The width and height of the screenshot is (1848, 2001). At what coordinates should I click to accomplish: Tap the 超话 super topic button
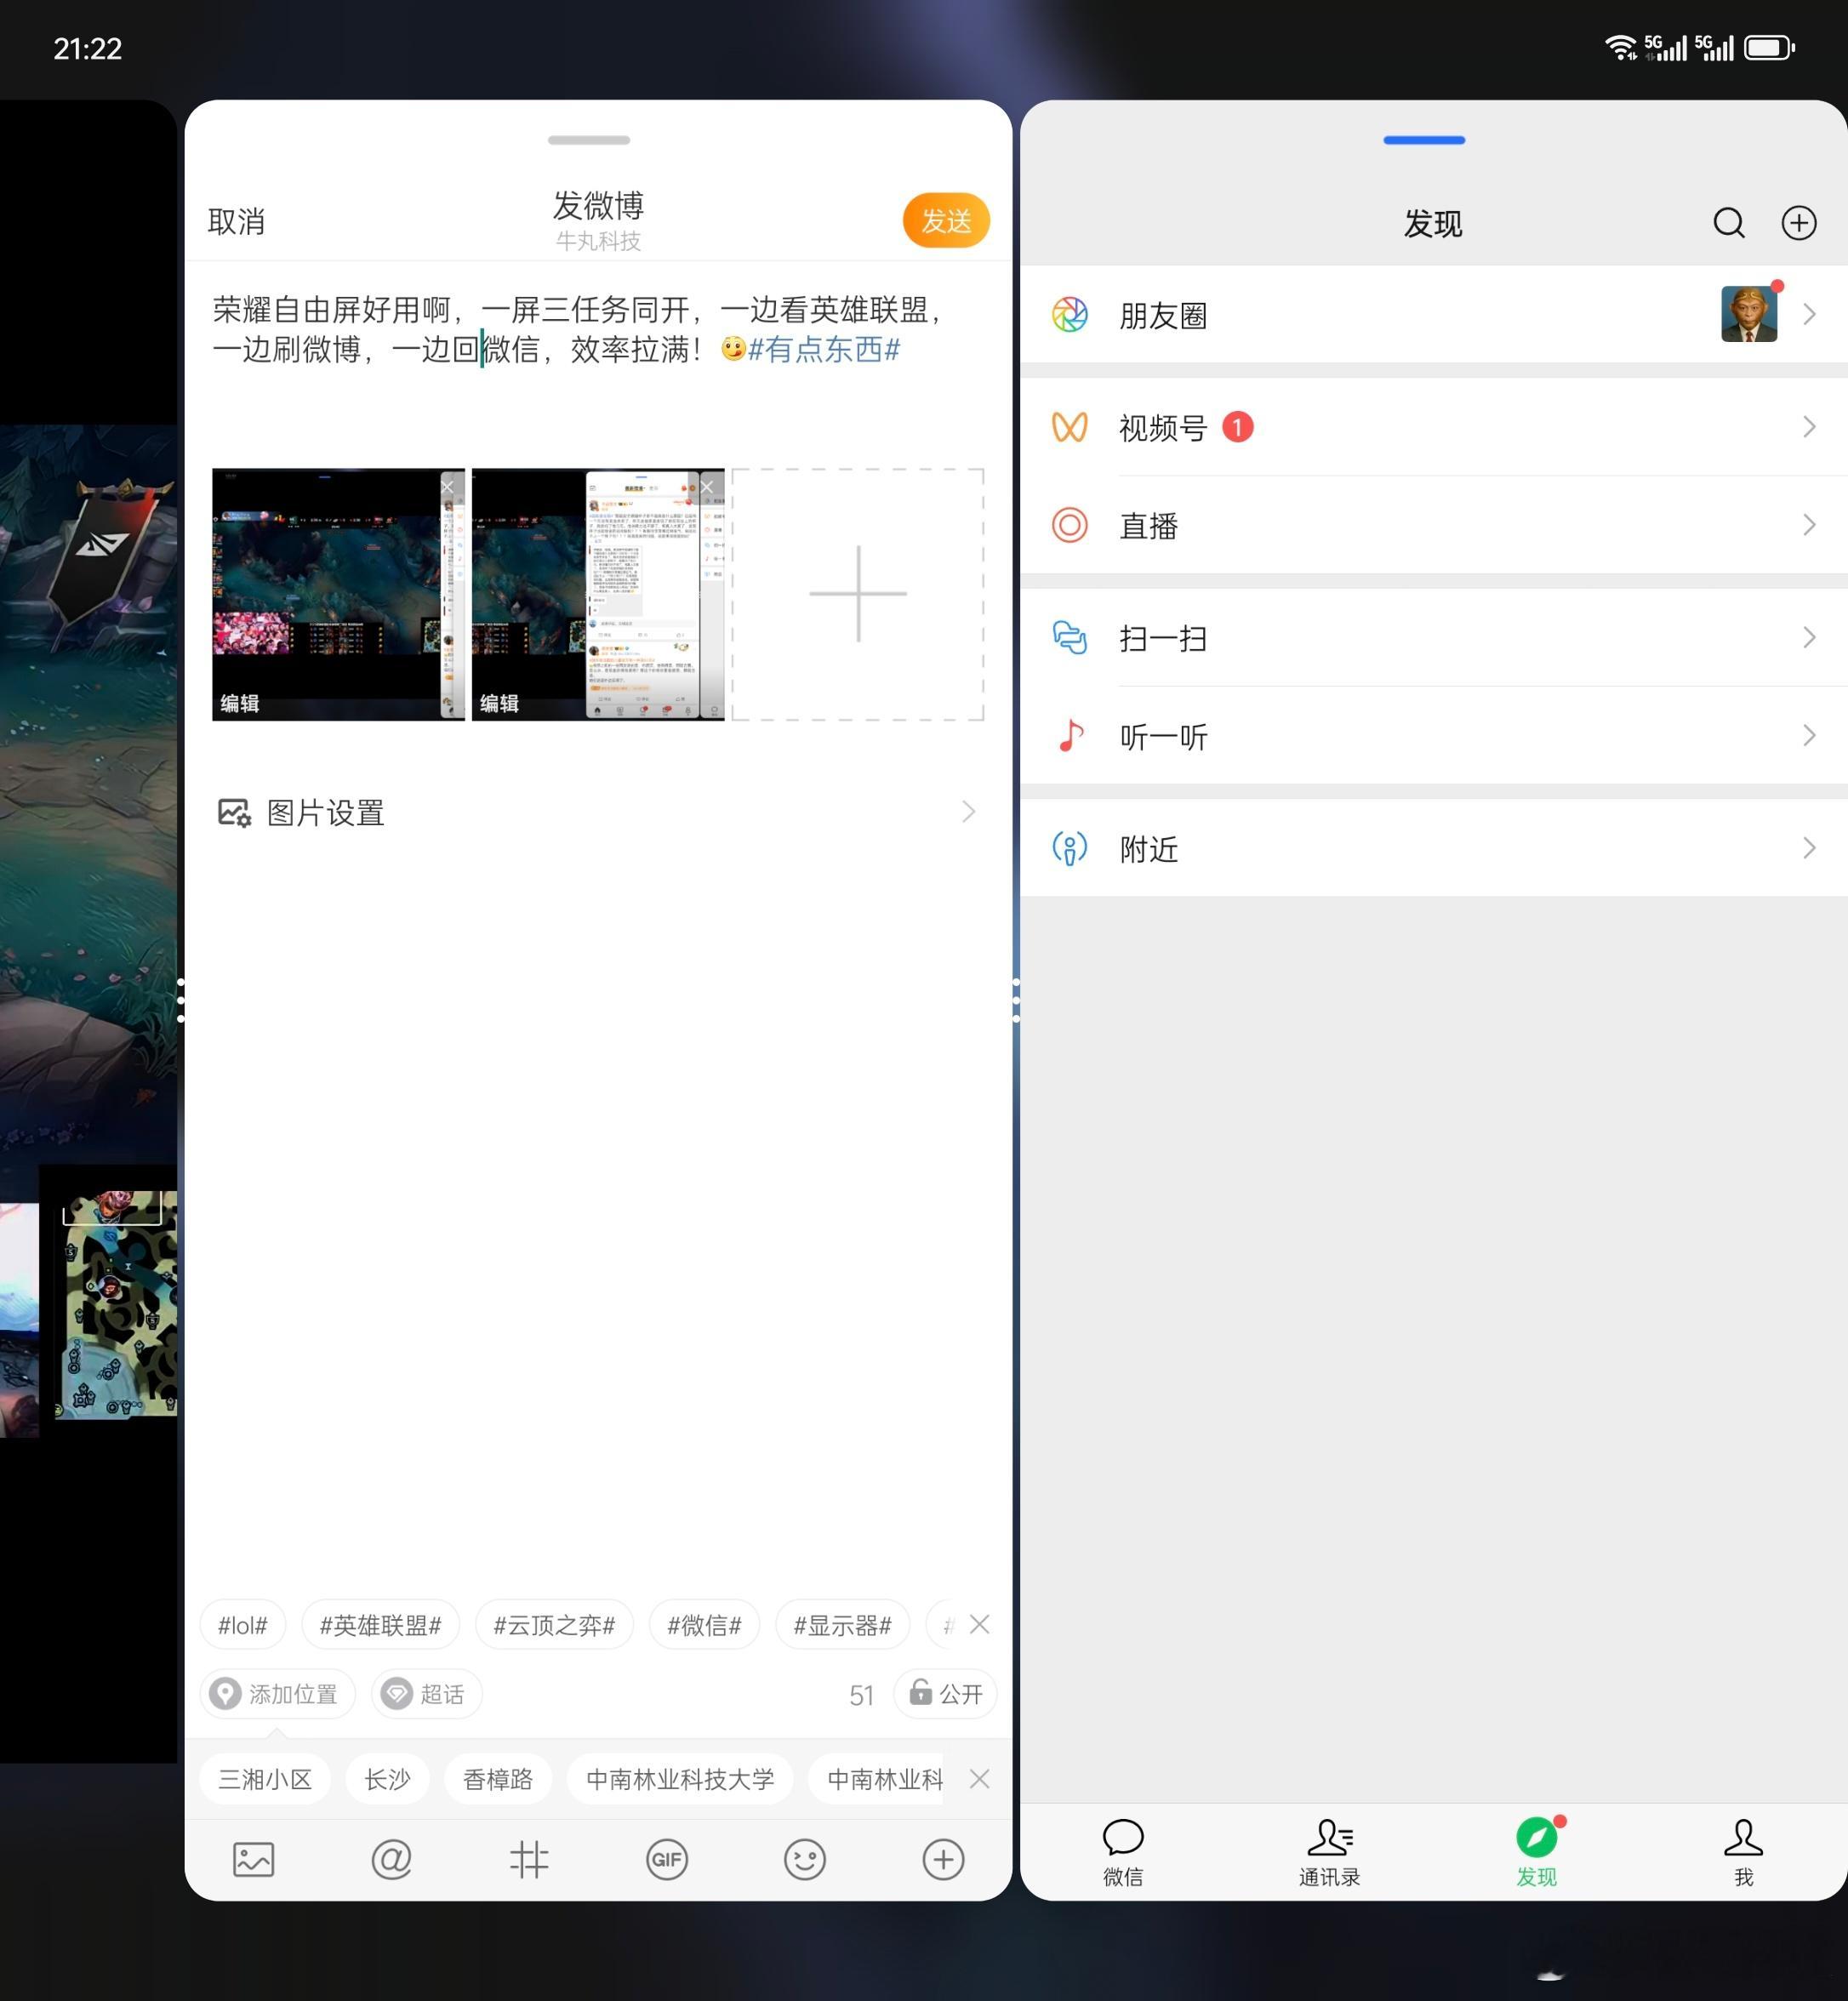click(x=427, y=1694)
